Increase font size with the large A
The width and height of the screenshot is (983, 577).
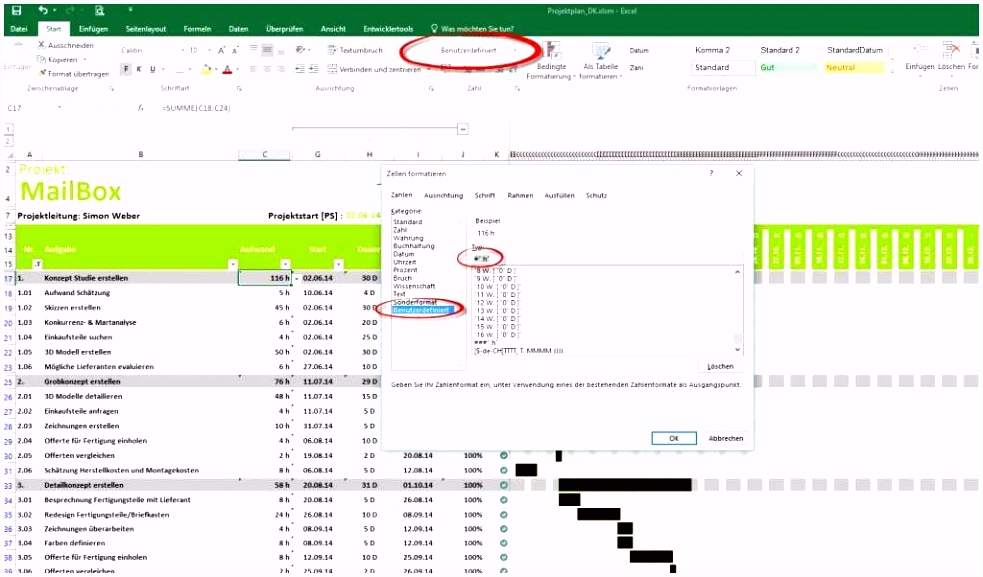click(221, 50)
